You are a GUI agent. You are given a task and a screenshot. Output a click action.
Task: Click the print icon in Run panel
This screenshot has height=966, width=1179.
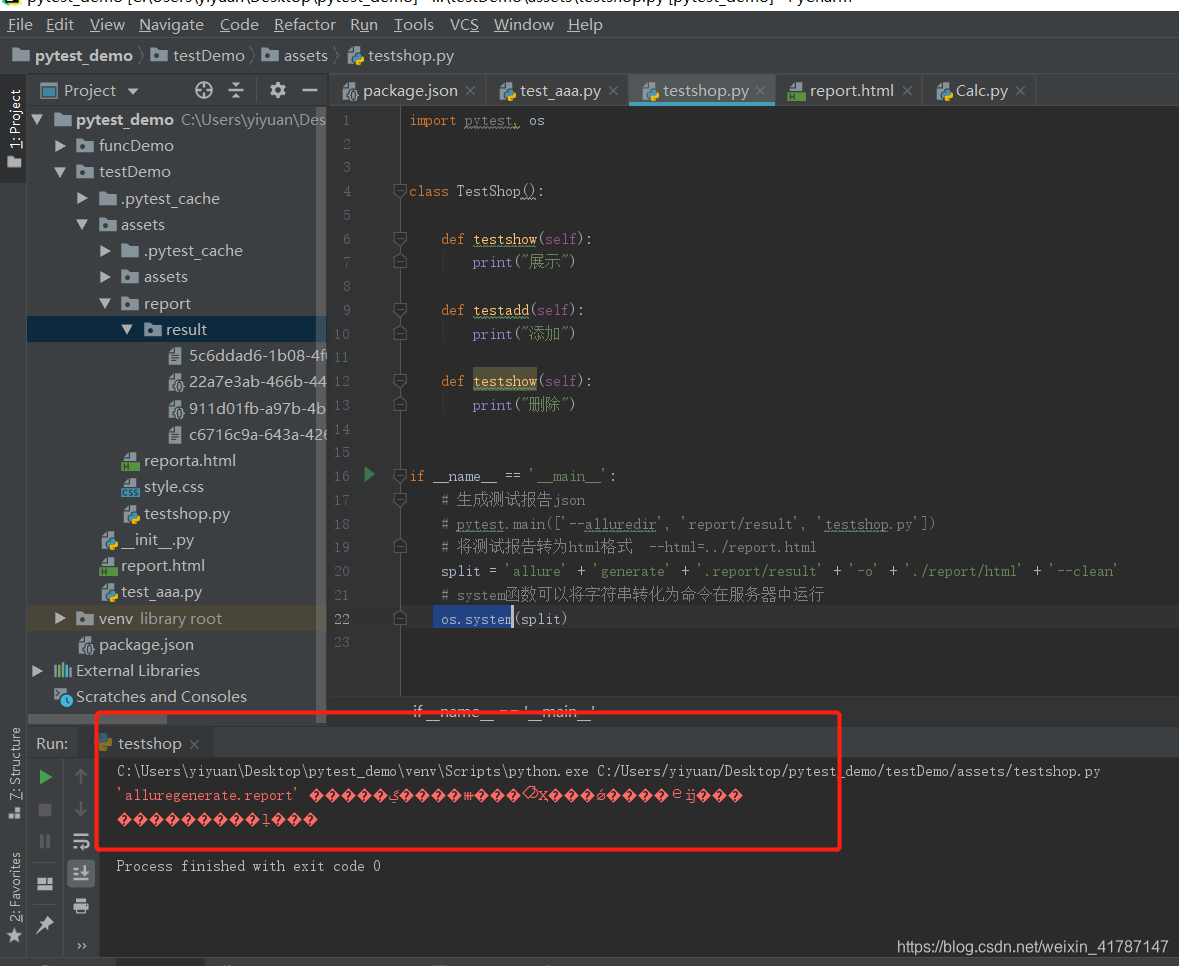81,905
